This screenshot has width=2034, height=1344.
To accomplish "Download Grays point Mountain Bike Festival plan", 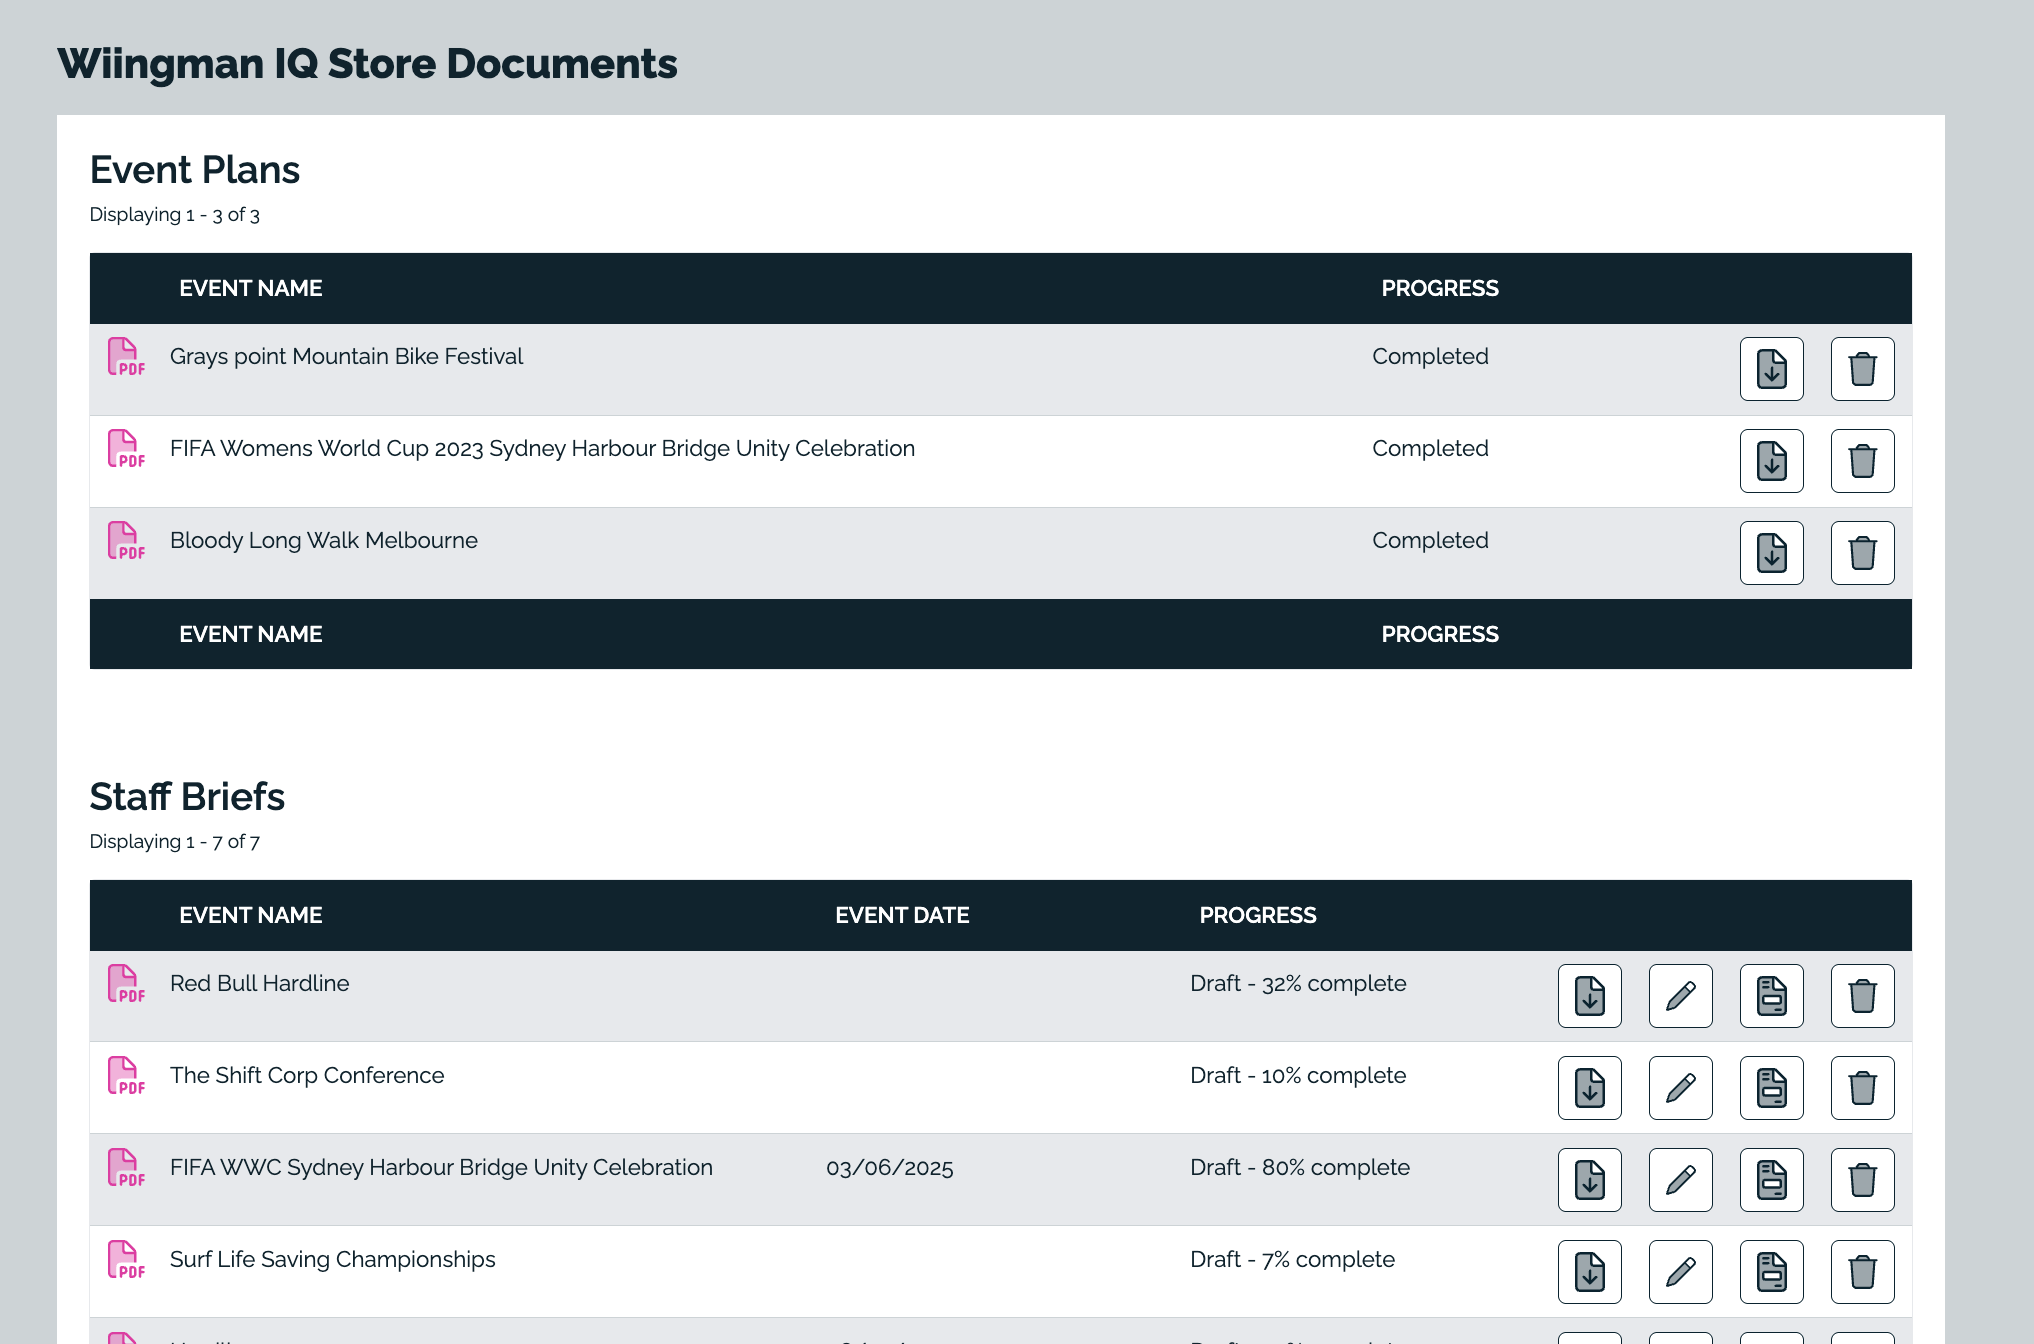I will point(1771,369).
